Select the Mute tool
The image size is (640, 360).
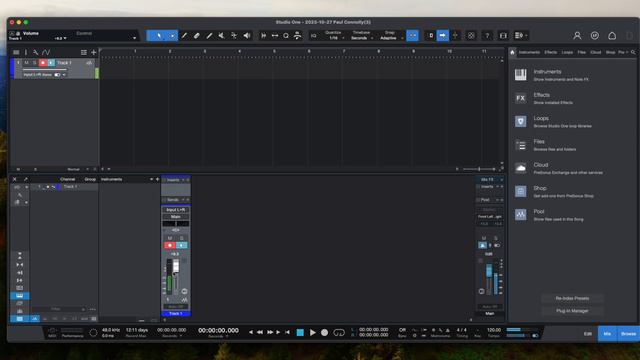(221, 36)
